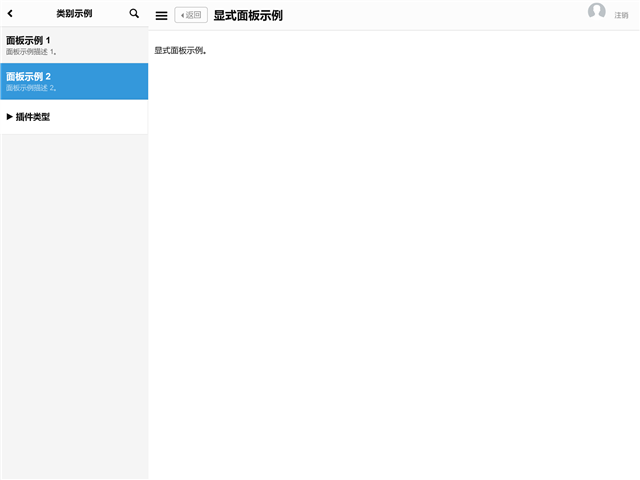Click the 注销 logout link
640x480 pixels.
tap(621, 16)
